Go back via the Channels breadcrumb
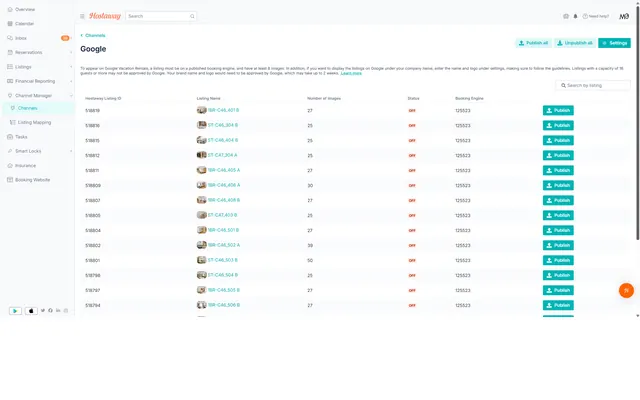Screen dimensions: 640x400 pos(93,36)
